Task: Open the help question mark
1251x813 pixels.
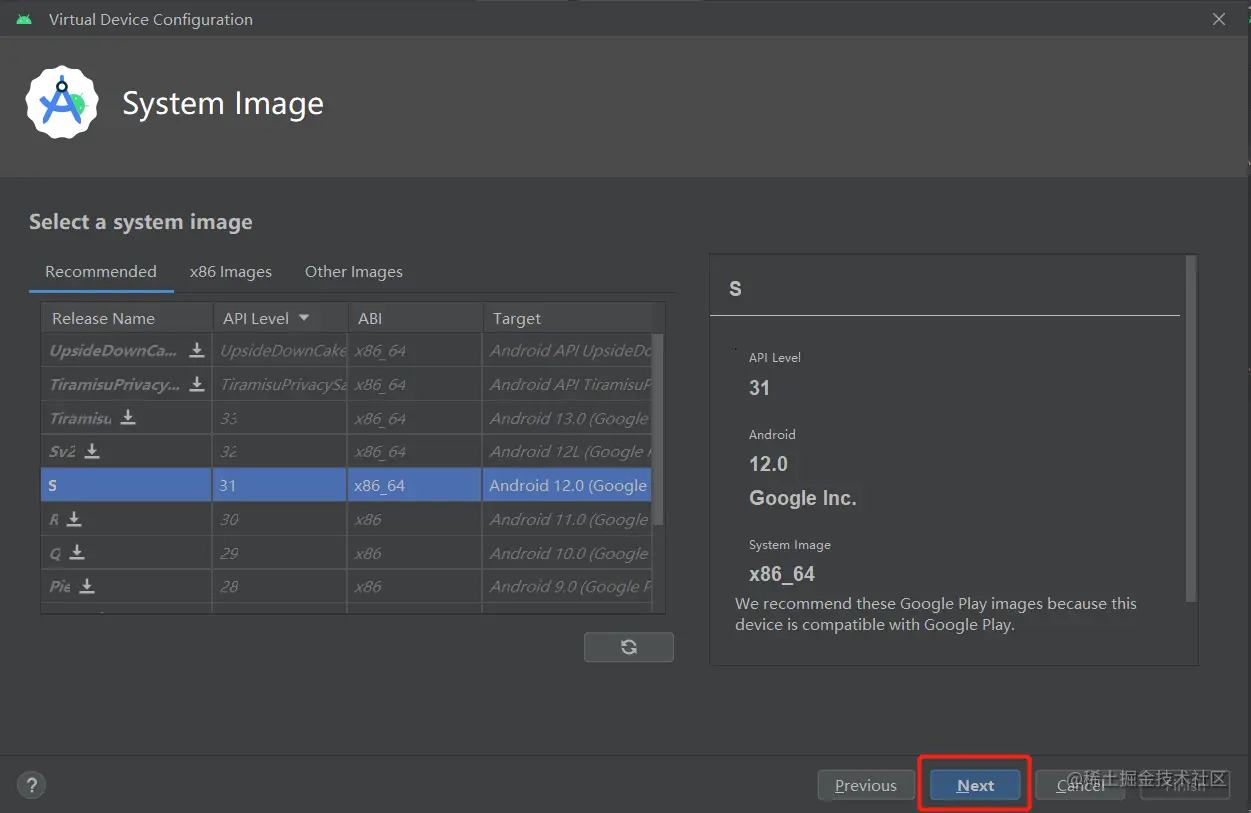Action: click(31, 785)
